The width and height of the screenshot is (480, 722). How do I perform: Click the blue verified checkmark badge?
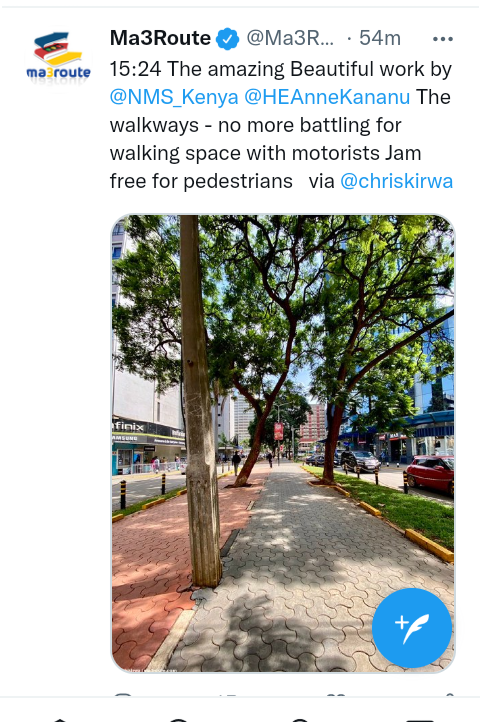(x=228, y=39)
